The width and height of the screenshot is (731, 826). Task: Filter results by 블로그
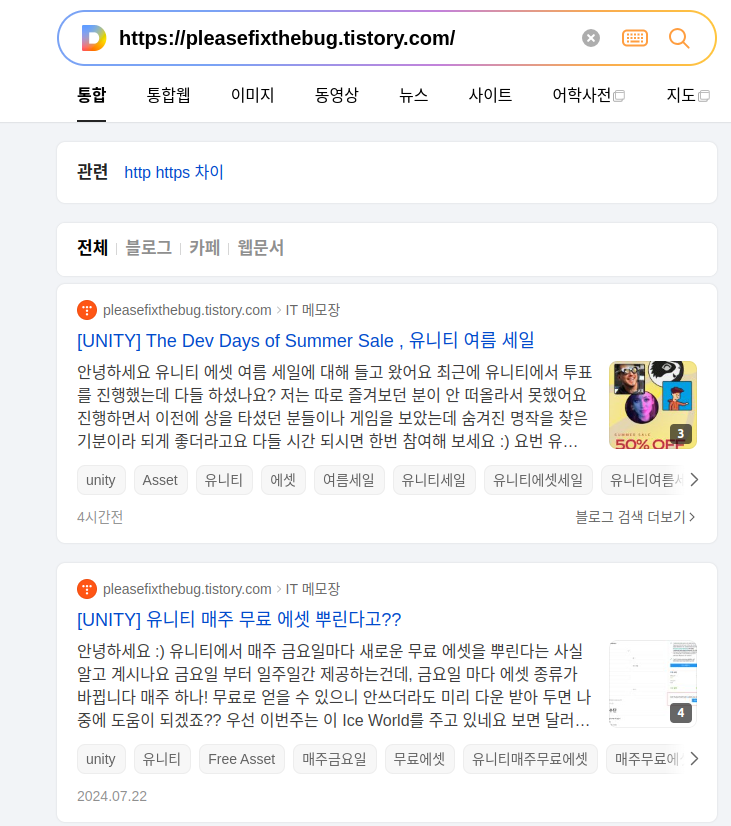[149, 248]
